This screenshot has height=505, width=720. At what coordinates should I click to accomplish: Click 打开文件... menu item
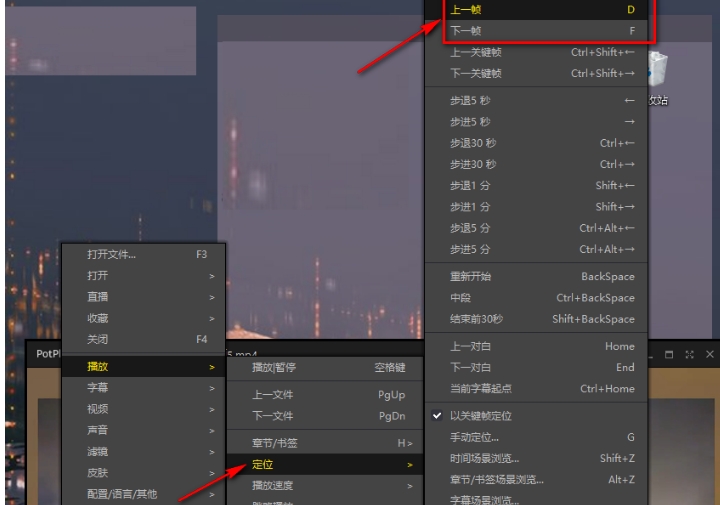point(144,254)
